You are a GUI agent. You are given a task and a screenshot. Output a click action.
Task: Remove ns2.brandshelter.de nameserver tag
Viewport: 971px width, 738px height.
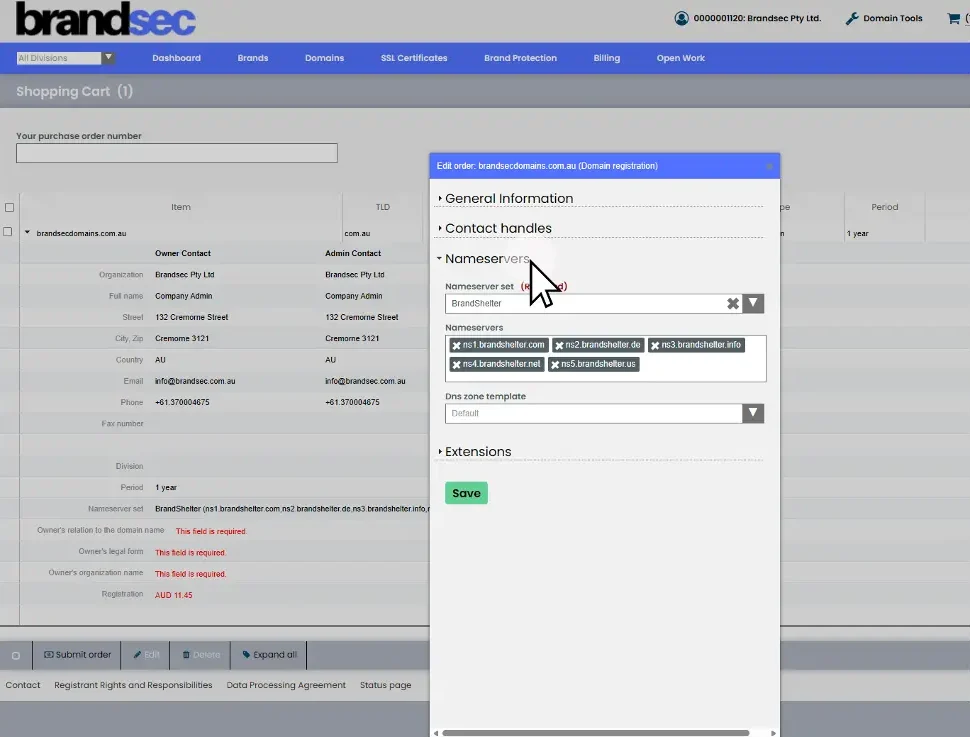pyautogui.click(x=559, y=345)
